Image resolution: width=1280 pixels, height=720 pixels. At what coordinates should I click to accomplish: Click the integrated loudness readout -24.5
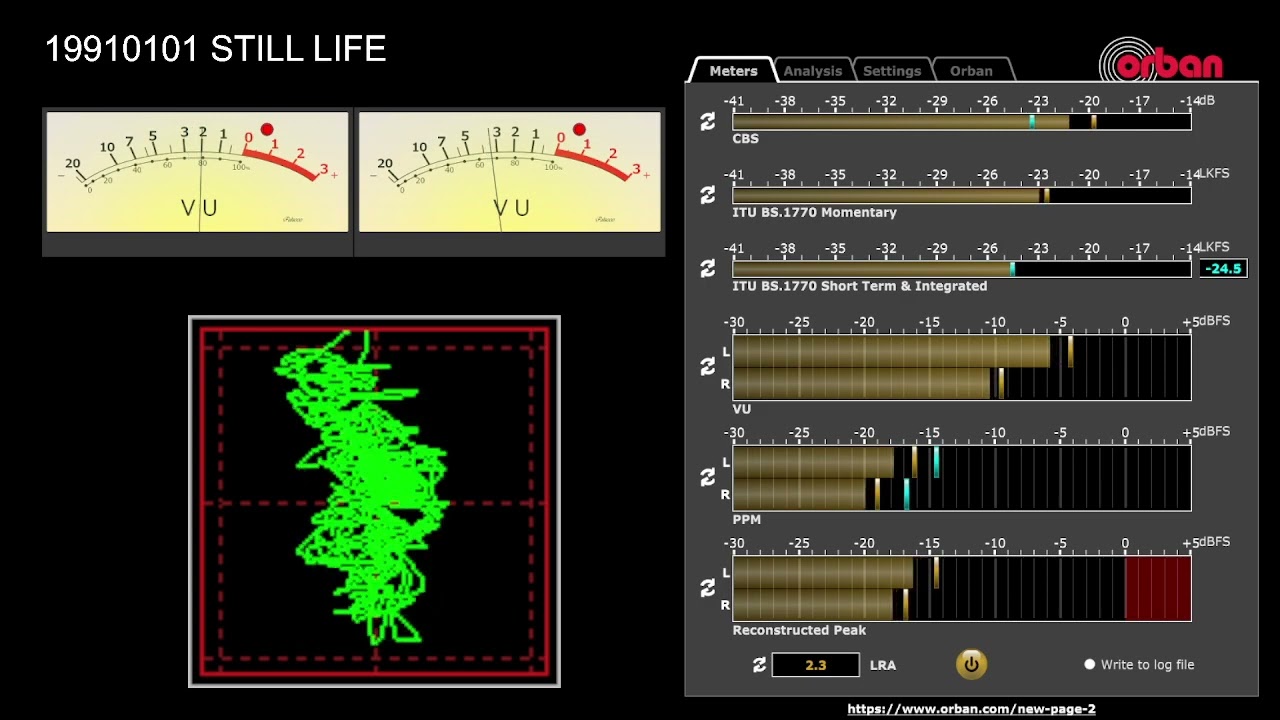click(1223, 268)
